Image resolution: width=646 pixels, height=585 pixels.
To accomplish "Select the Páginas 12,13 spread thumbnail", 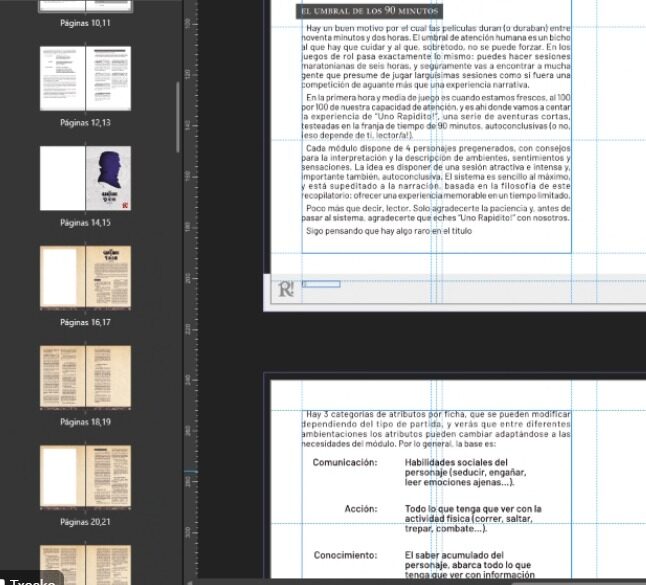I will click(85, 78).
